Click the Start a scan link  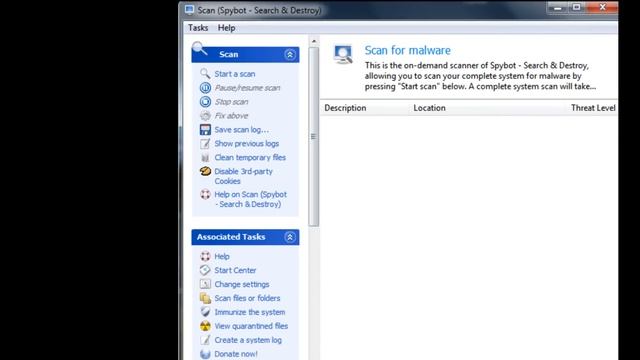point(235,74)
